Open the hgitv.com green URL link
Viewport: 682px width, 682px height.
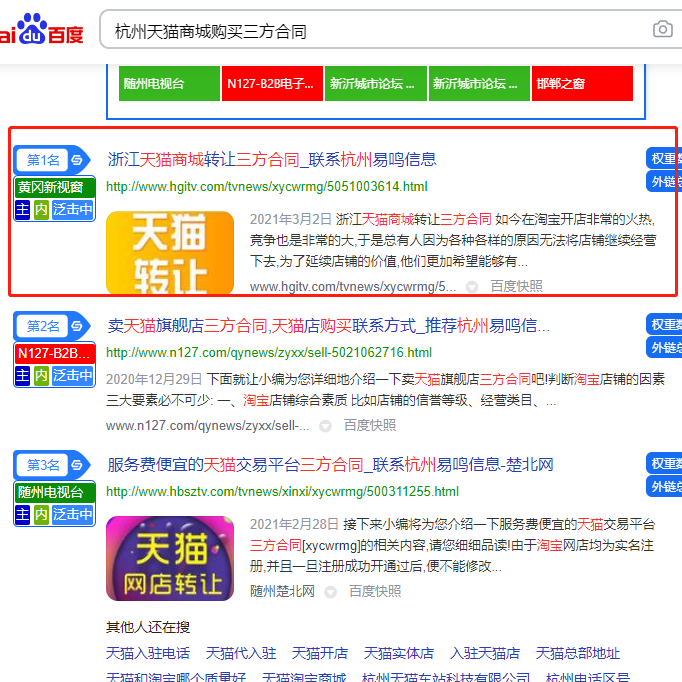click(x=267, y=187)
